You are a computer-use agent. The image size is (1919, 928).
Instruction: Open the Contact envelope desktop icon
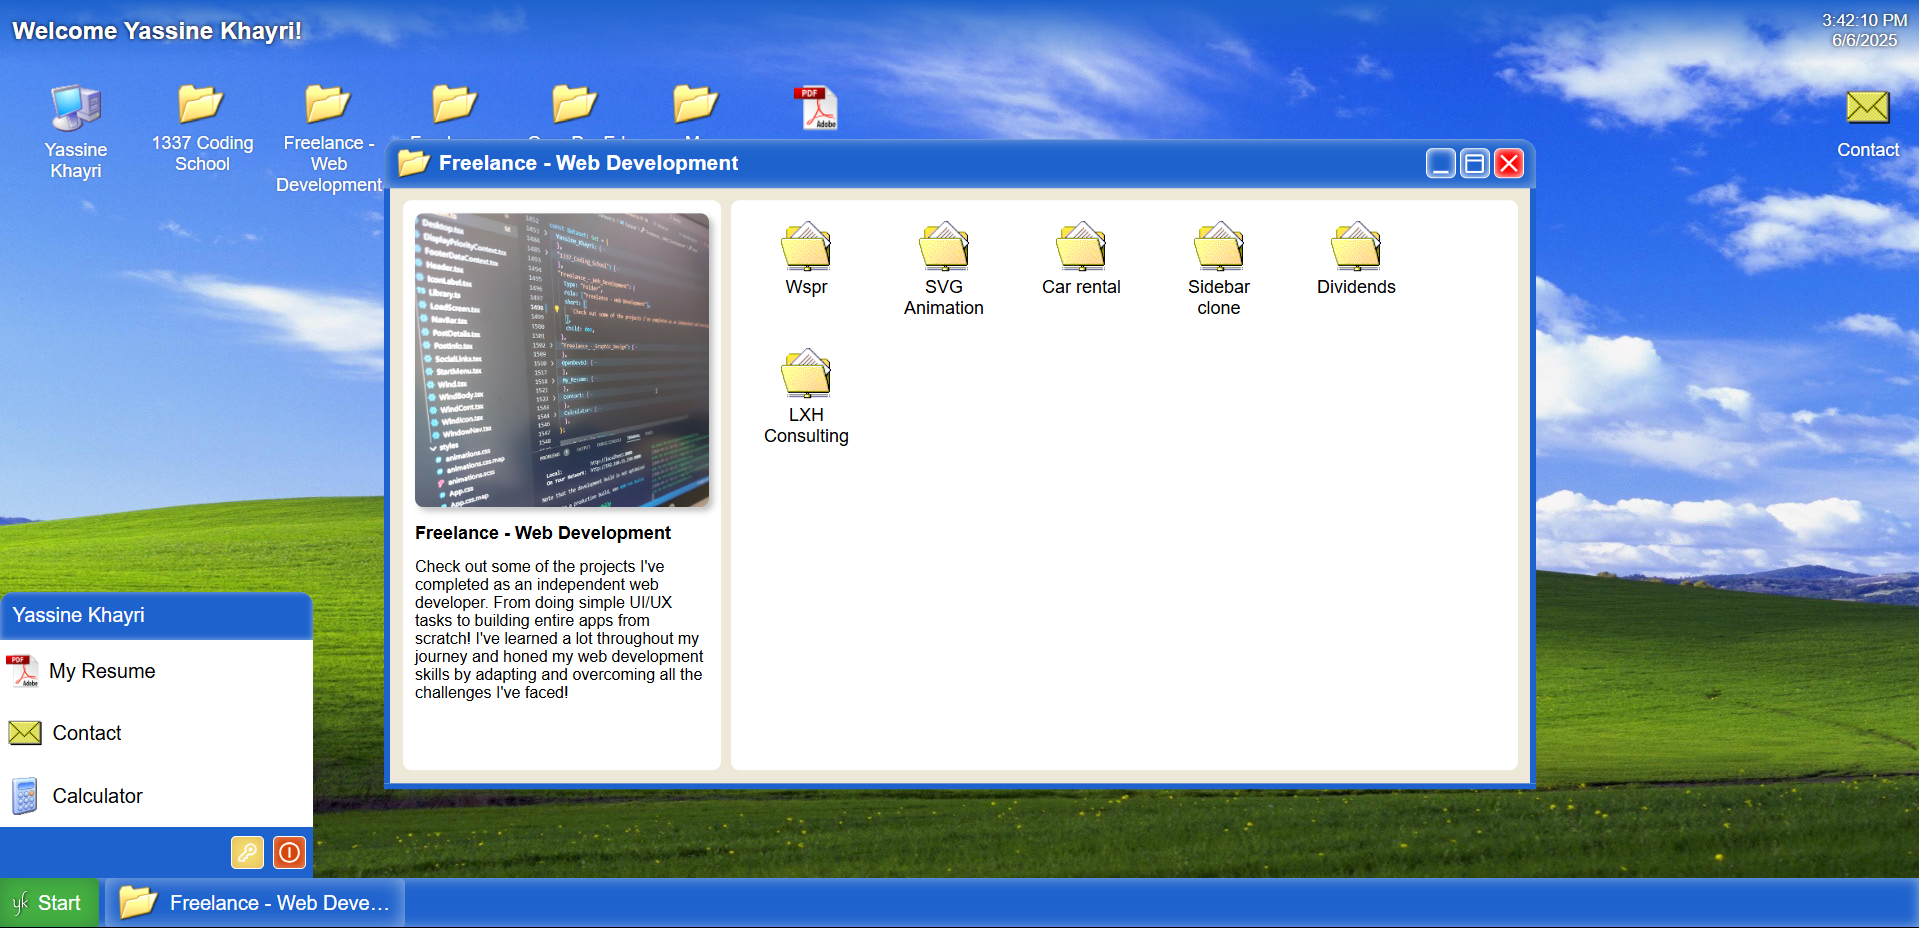coord(1867,125)
